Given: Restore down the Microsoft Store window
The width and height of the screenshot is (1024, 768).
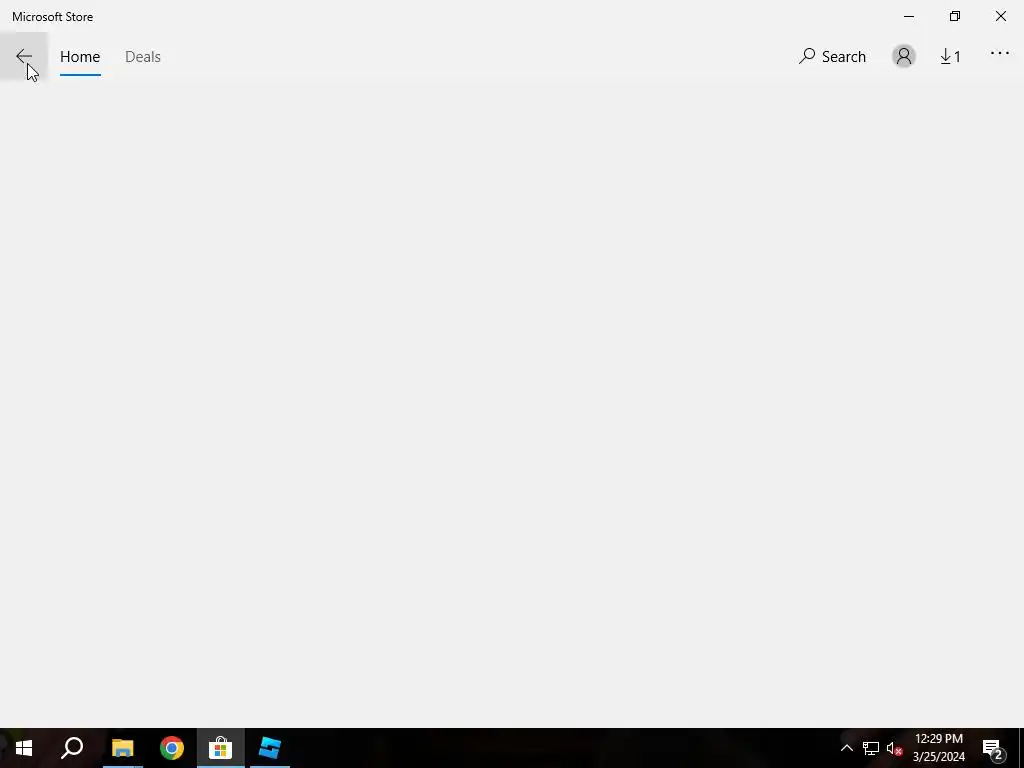Looking at the screenshot, I should (955, 16).
